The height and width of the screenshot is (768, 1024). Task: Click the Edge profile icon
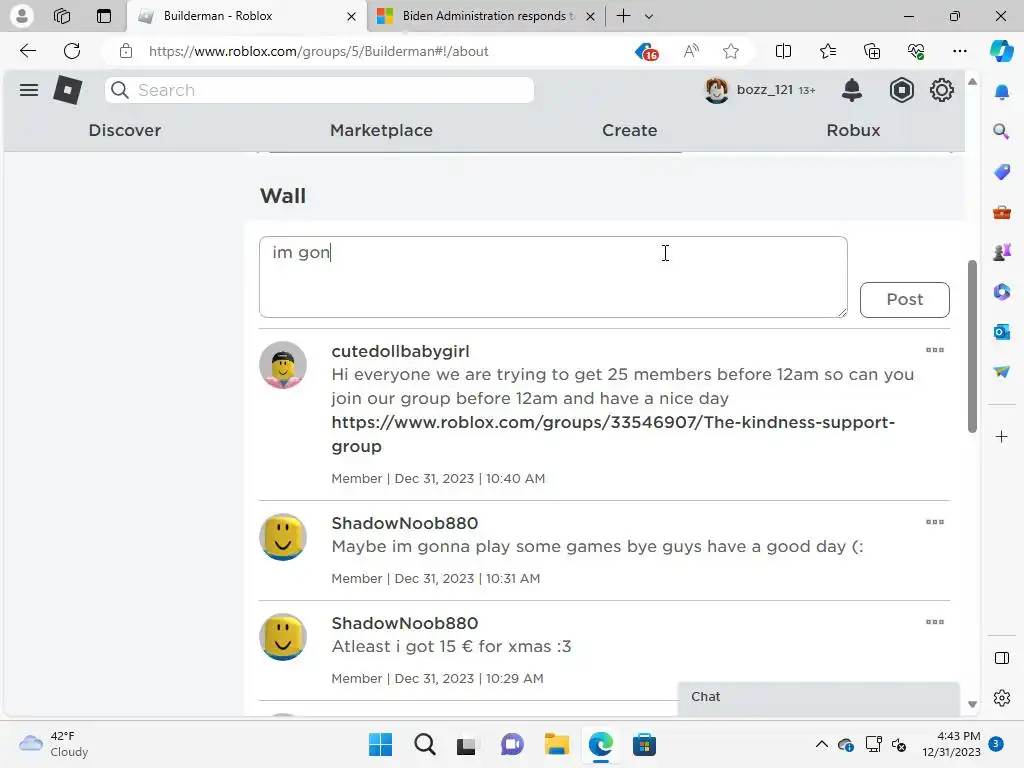[x=22, y=16]
